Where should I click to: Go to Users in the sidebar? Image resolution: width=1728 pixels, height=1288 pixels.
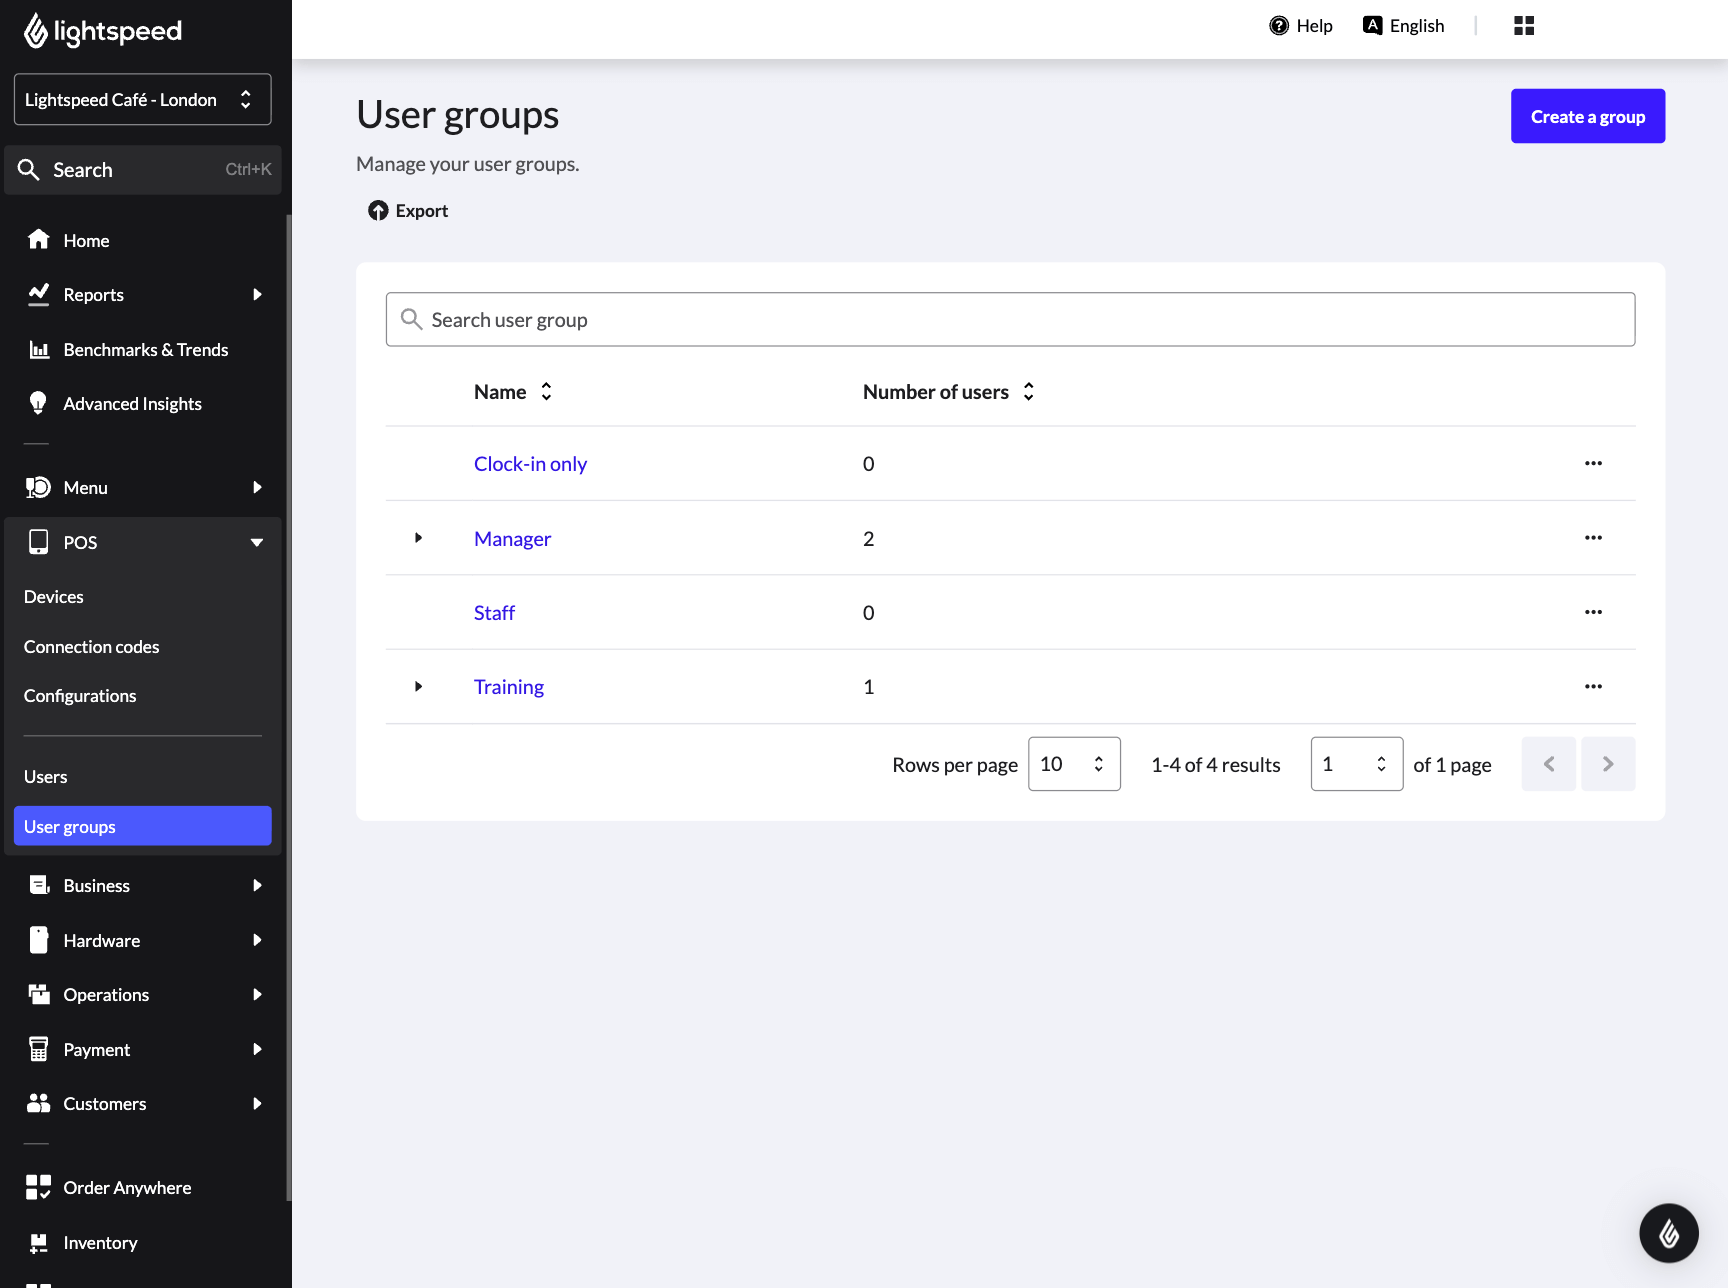tap(46, 777)
